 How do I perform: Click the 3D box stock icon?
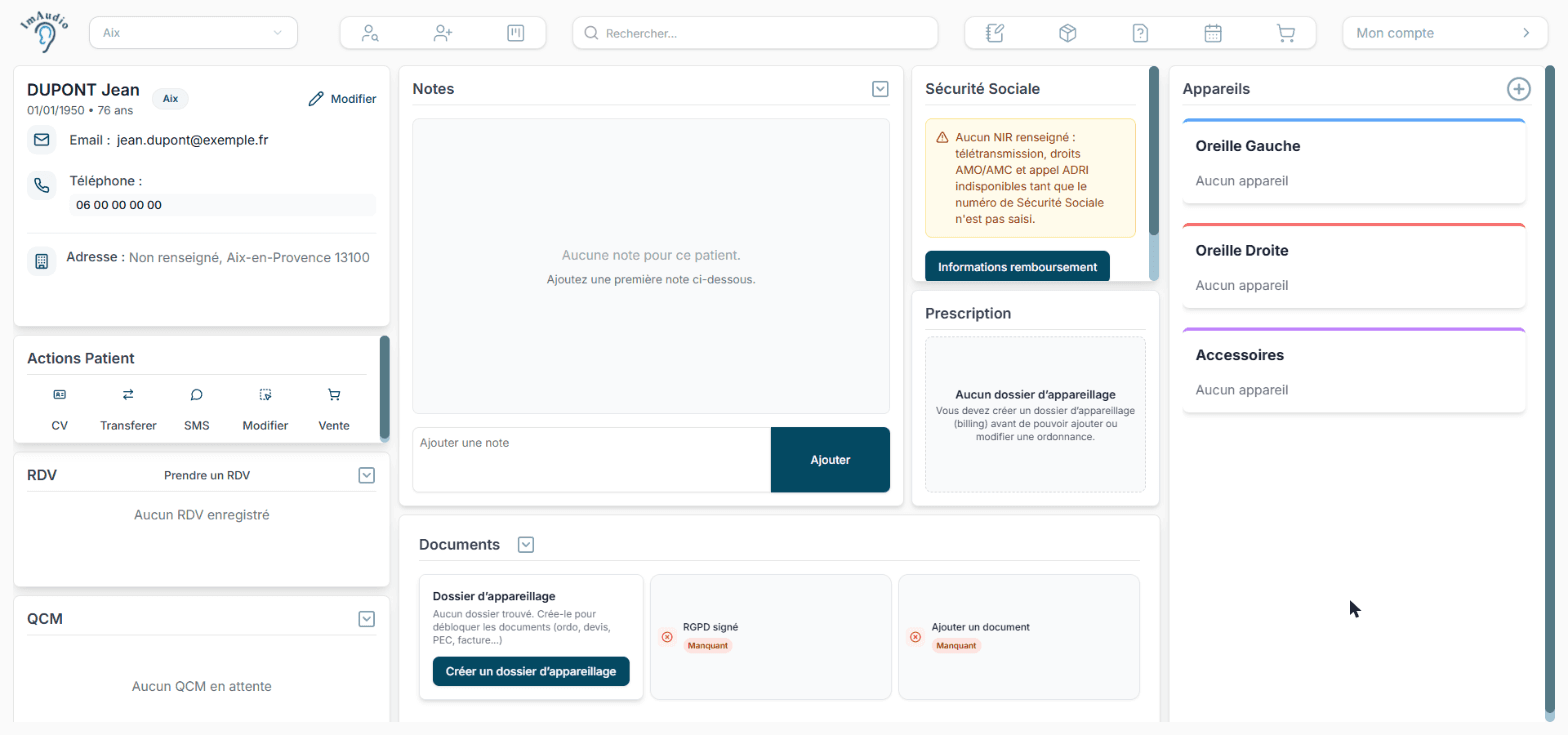click(x=1067, y=33)
